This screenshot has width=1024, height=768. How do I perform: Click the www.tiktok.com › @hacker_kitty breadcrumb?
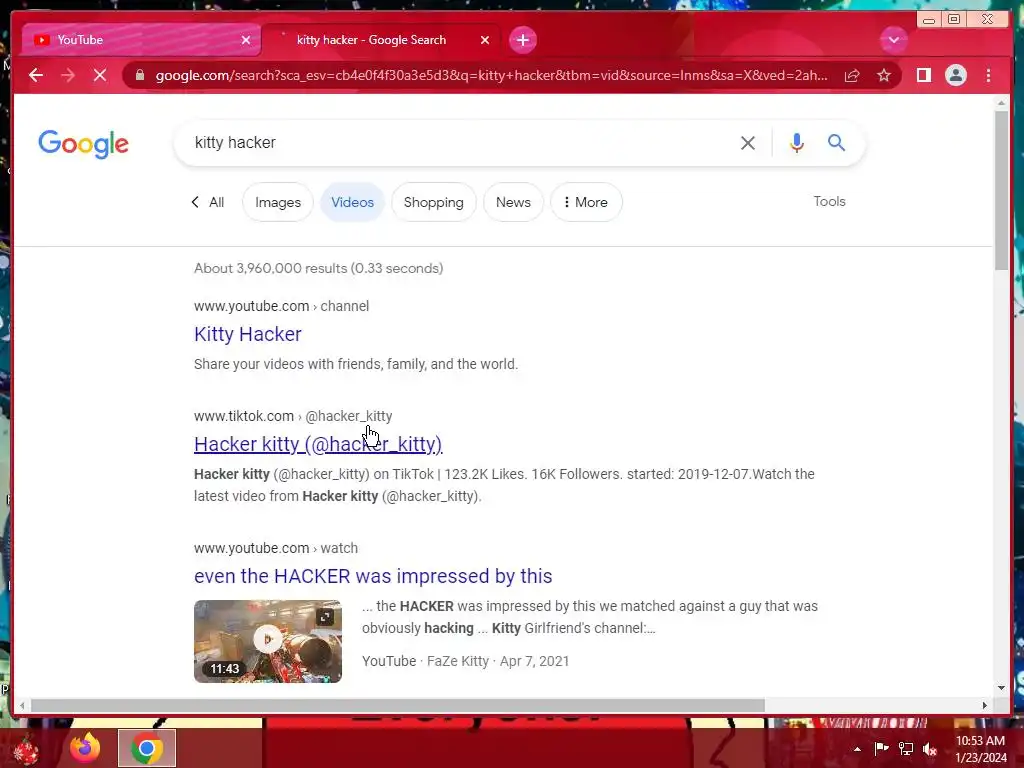point(293,416)
